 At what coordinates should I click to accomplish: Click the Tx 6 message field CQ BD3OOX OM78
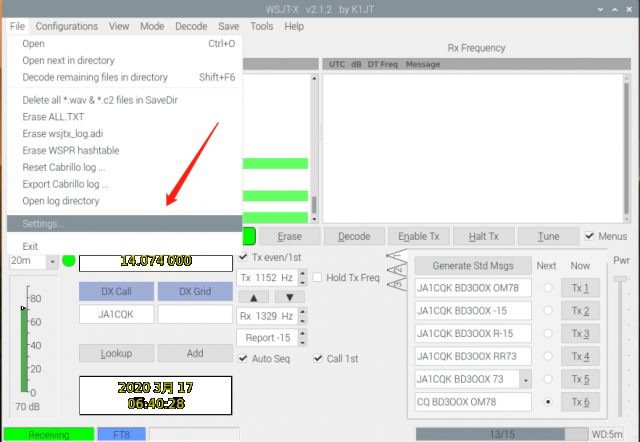coord(473,402)
